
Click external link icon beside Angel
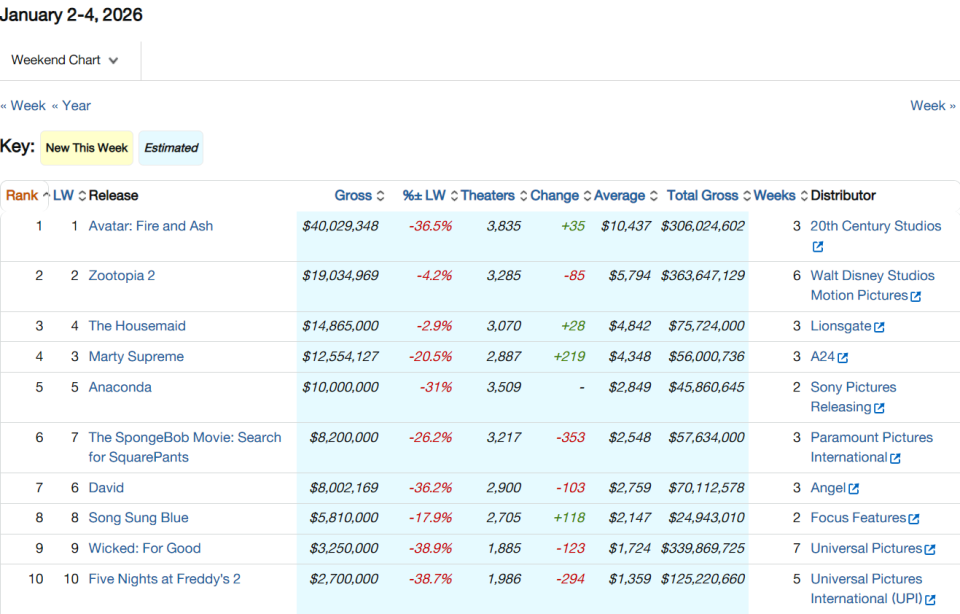[x=854, y=489]
